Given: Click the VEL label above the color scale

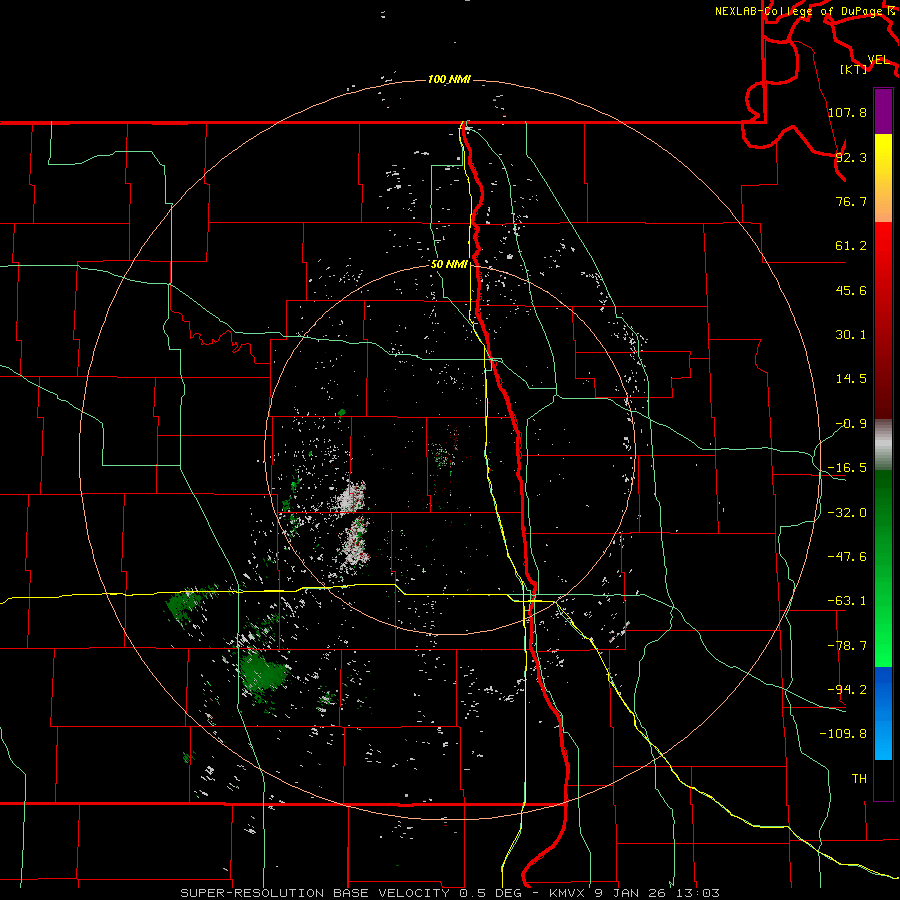Looking at the screenshot, I should 878,60.
